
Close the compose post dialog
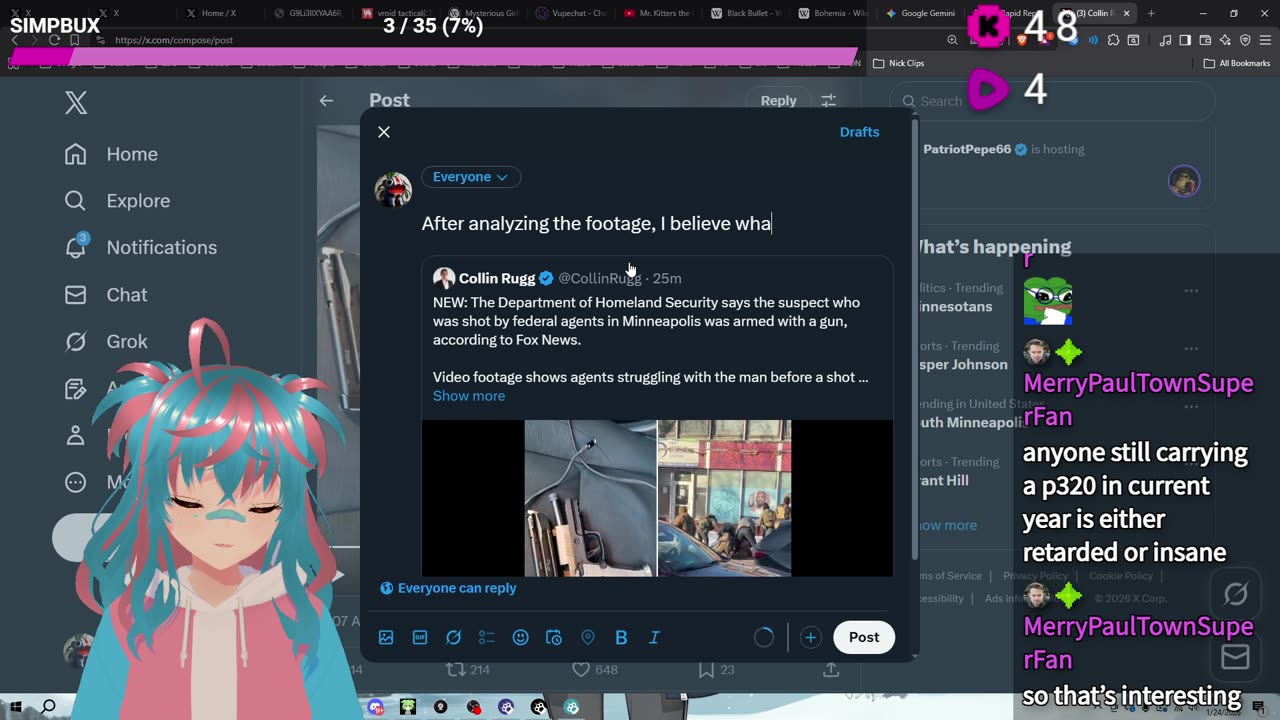[x=384, y=132]
